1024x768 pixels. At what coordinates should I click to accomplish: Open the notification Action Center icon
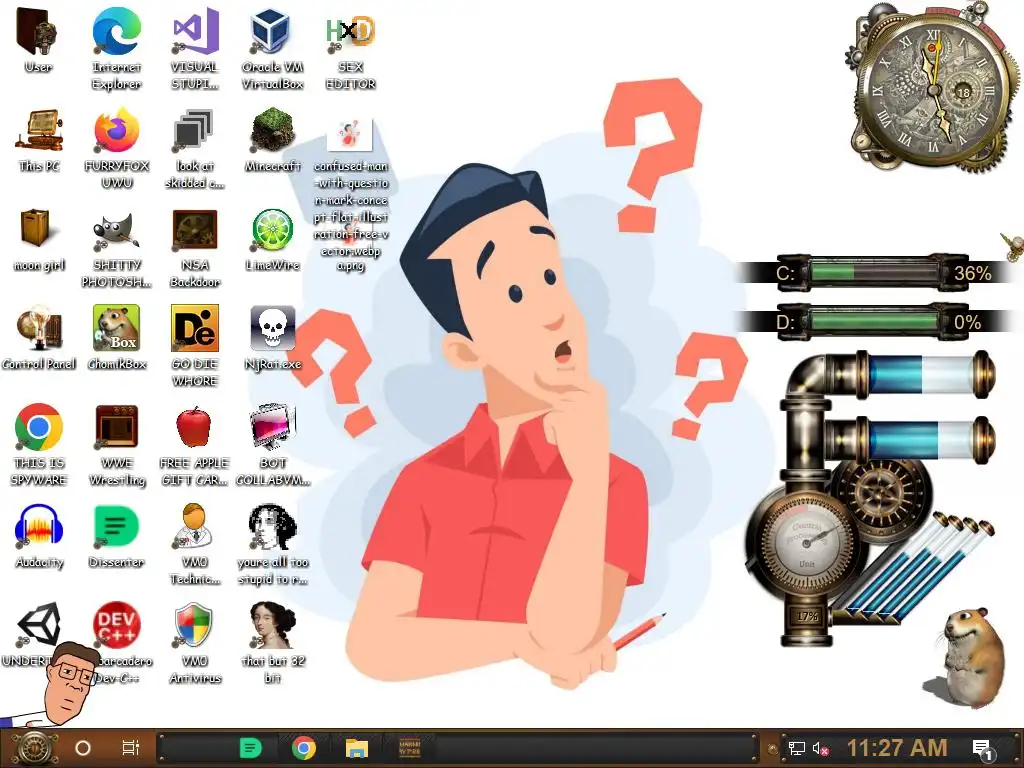point(983,749)
